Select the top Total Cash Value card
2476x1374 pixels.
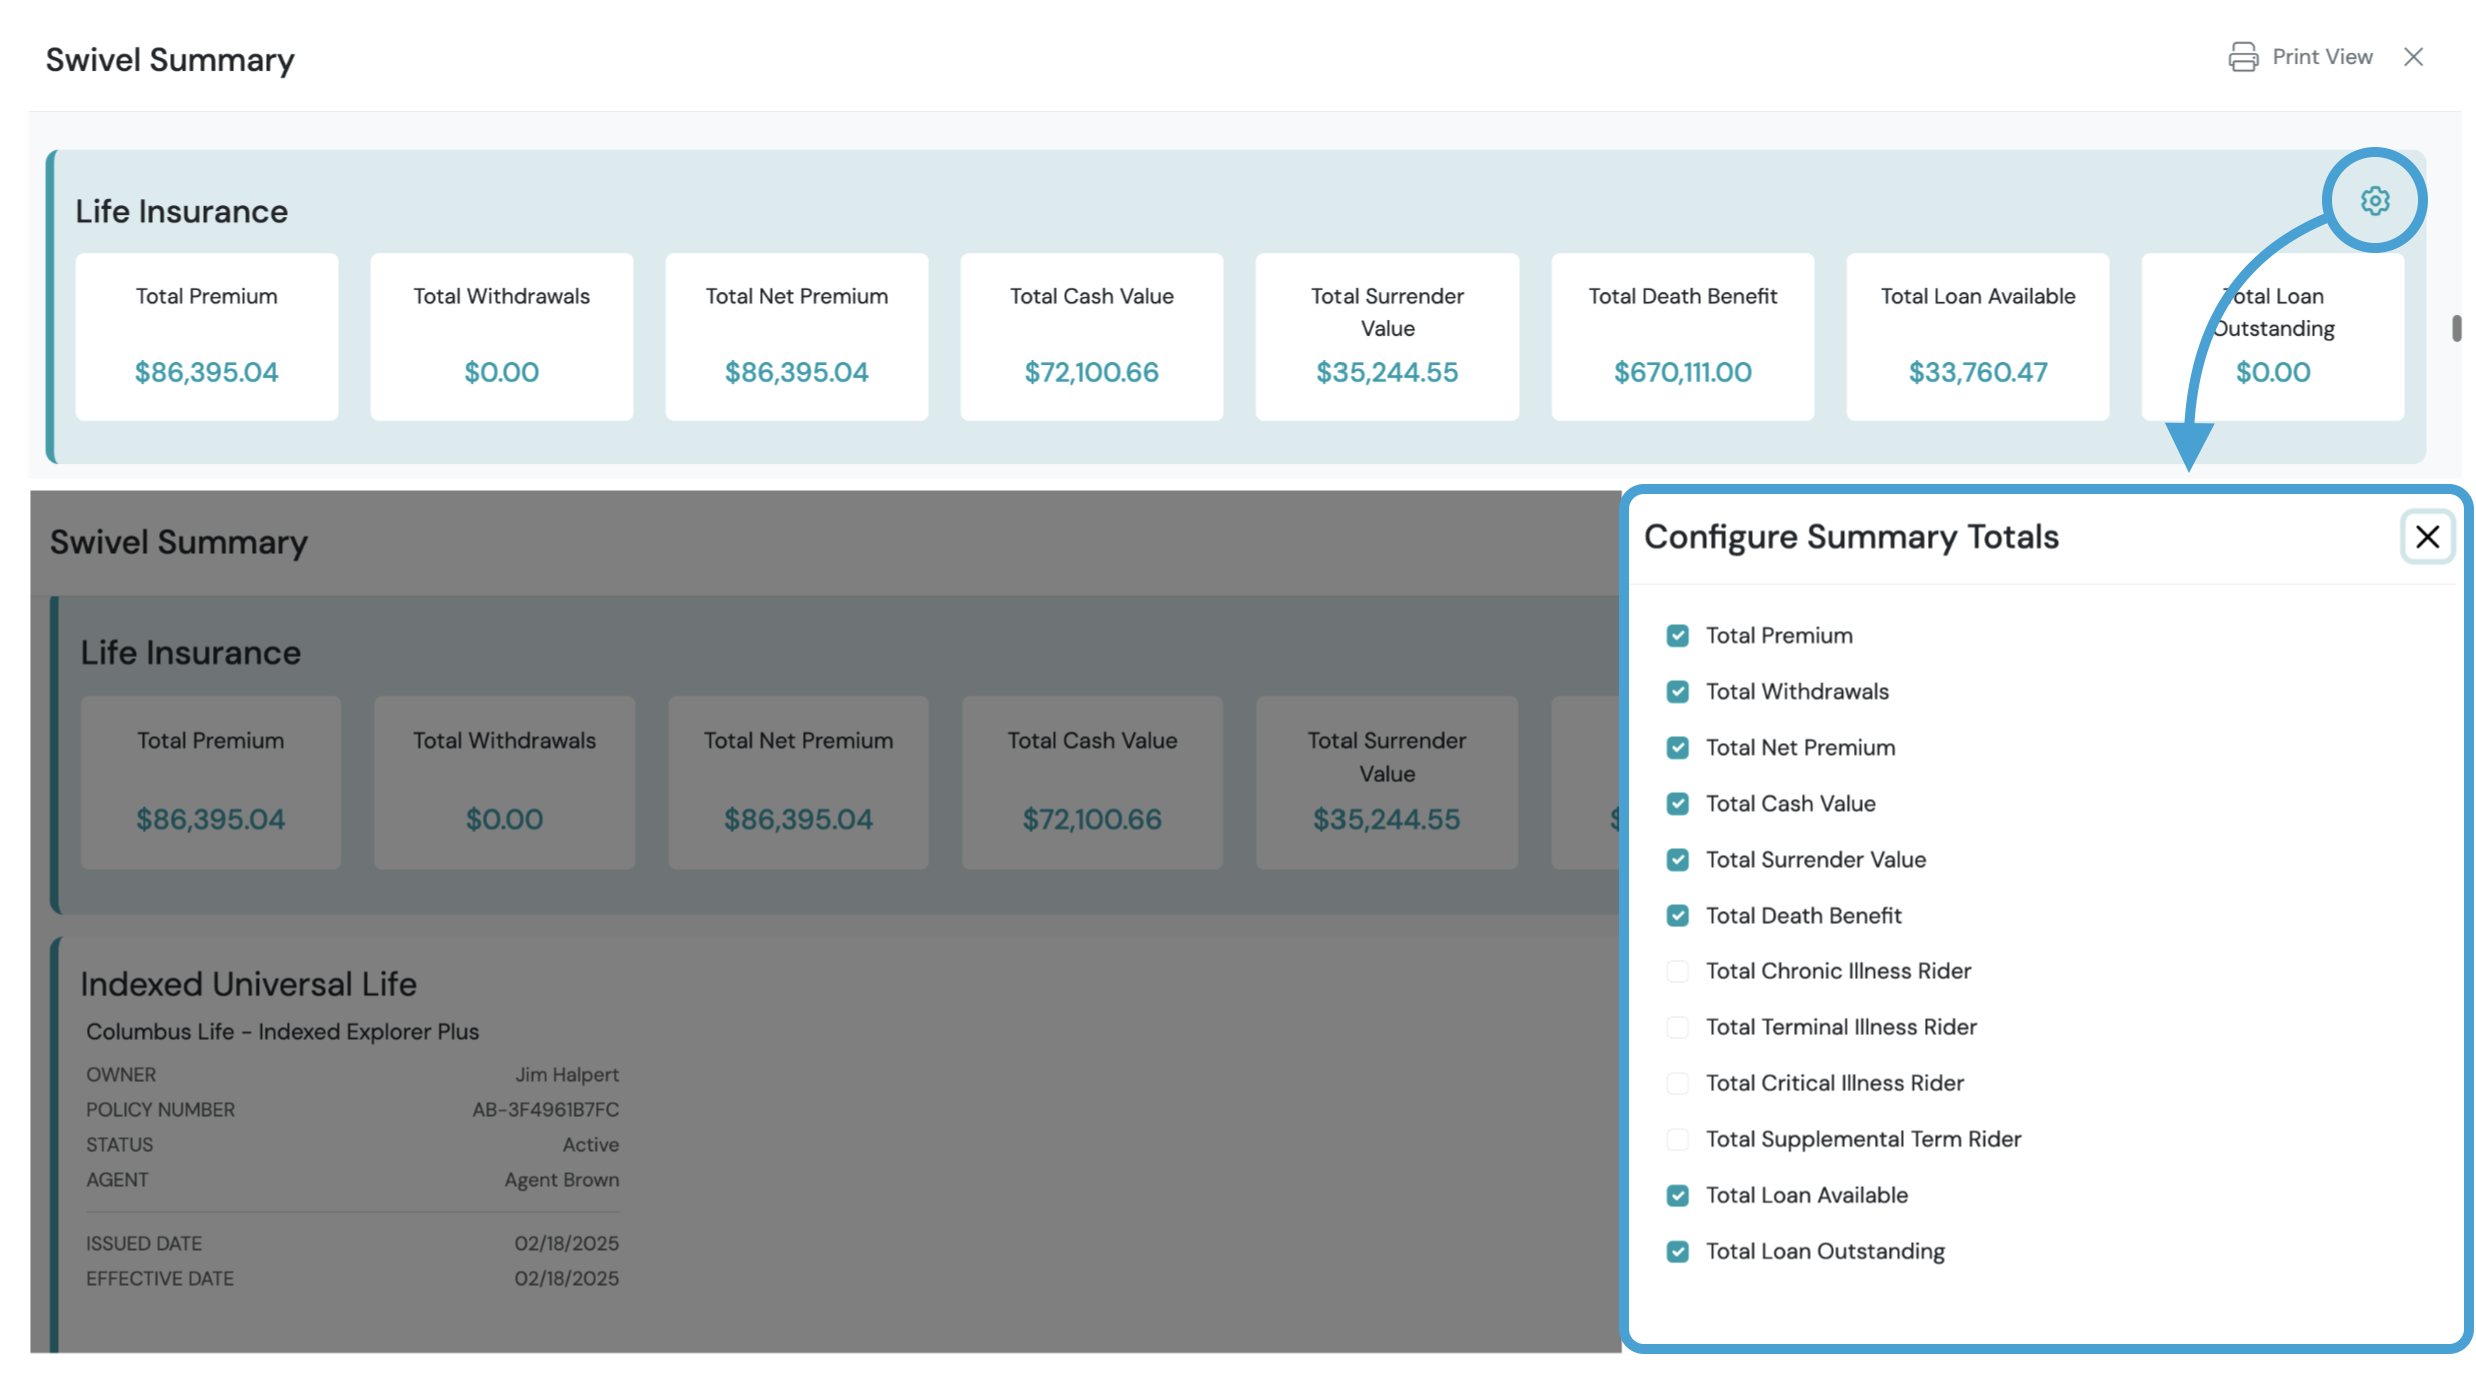tap(1092, 337)
